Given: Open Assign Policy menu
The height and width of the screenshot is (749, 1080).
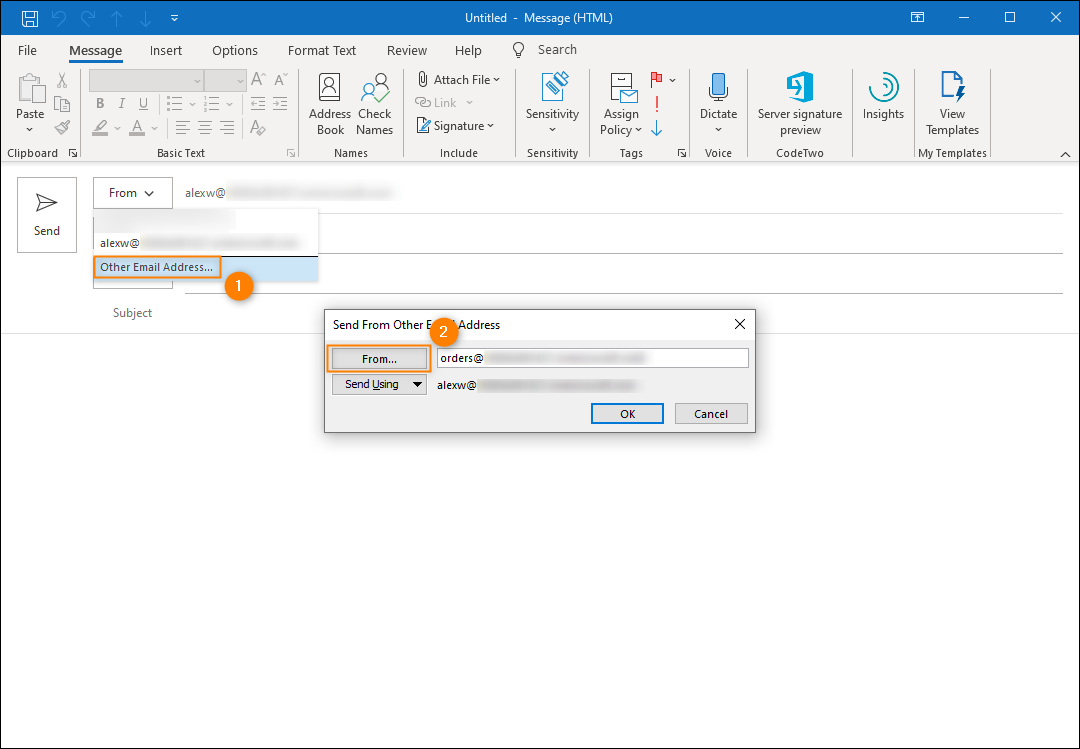Looking at the screenshot, I should click(x=621, y=105).
